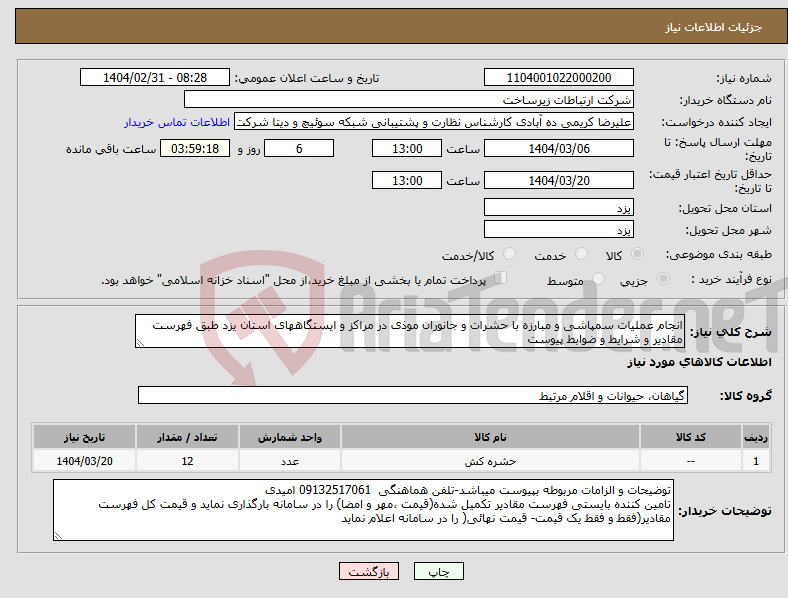Click the نوع فرآیند خرید label

731,279
